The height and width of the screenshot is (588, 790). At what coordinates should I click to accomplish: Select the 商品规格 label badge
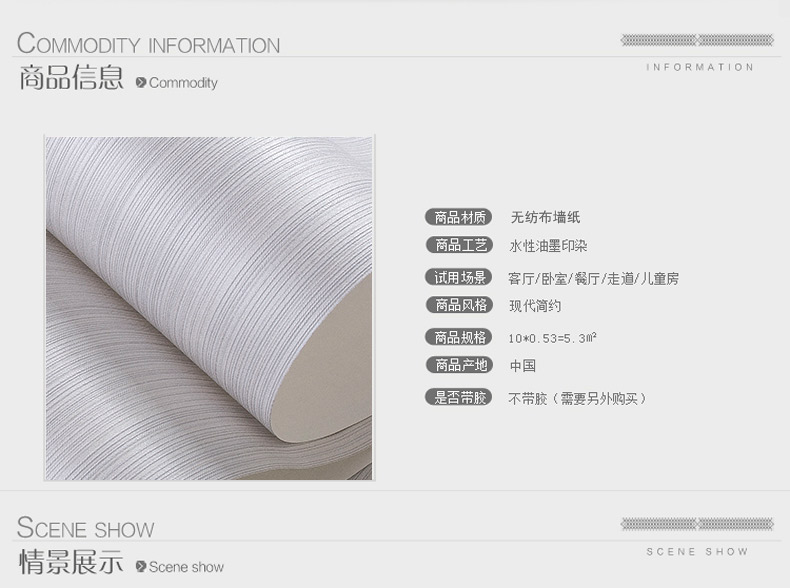(x=459, y=337)
